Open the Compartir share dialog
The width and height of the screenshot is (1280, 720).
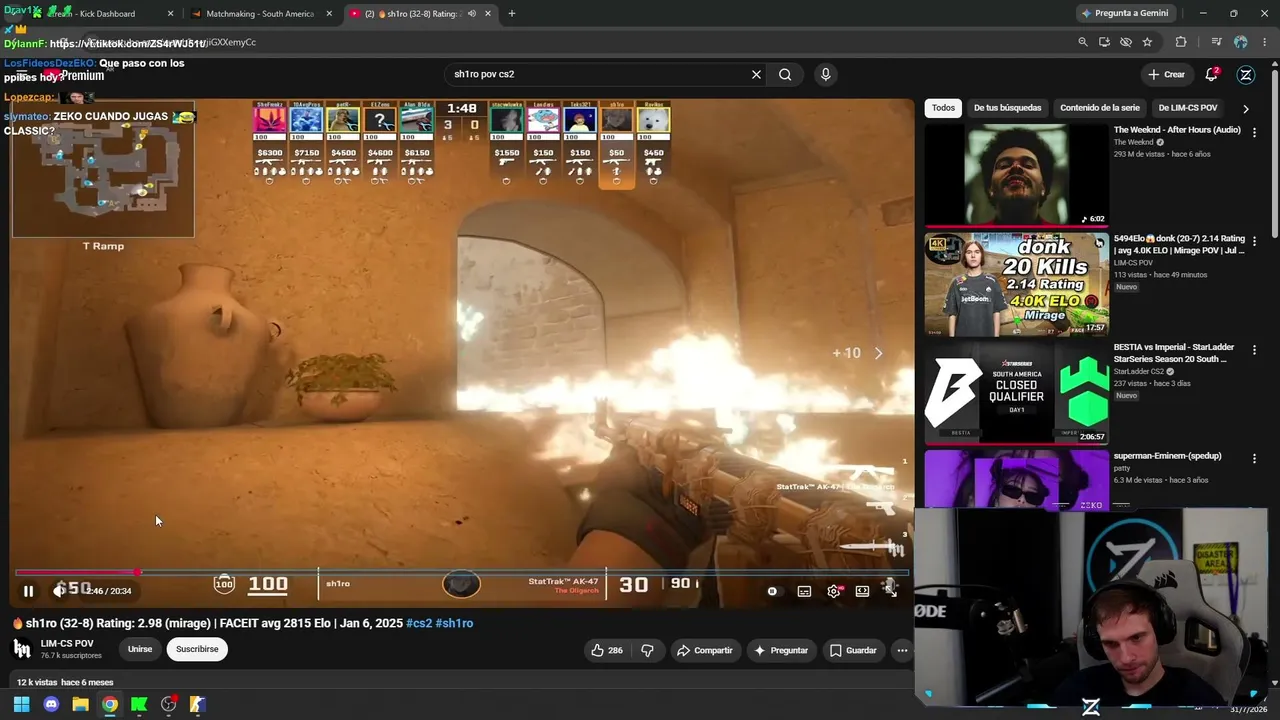(705, 650)
